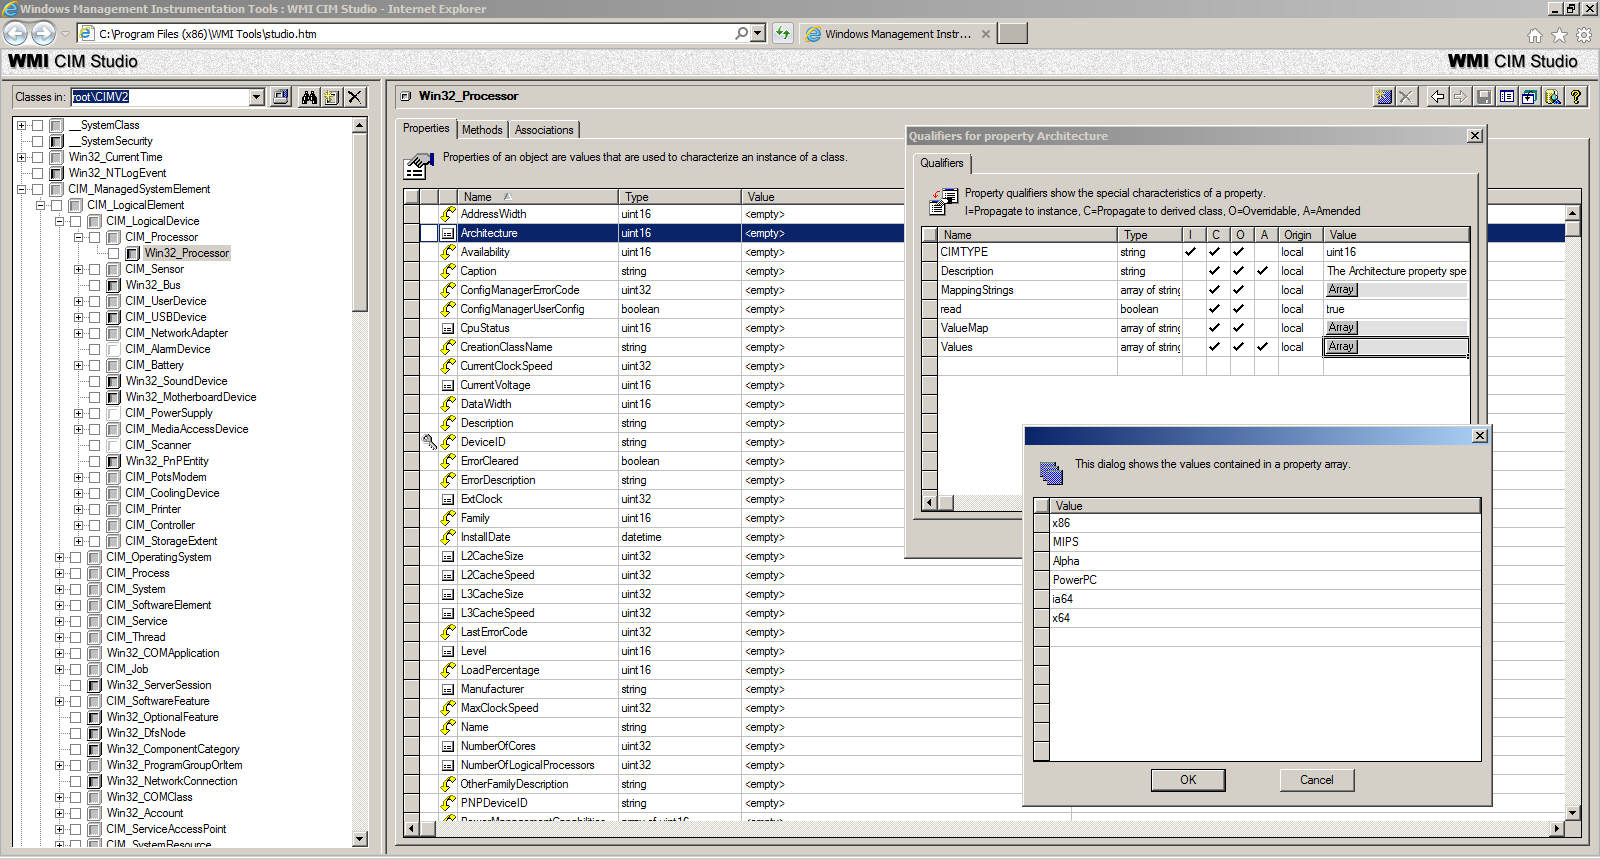Open the Array button for MappingStrings
1600x860 pixels.
(x=1342, y=290)
